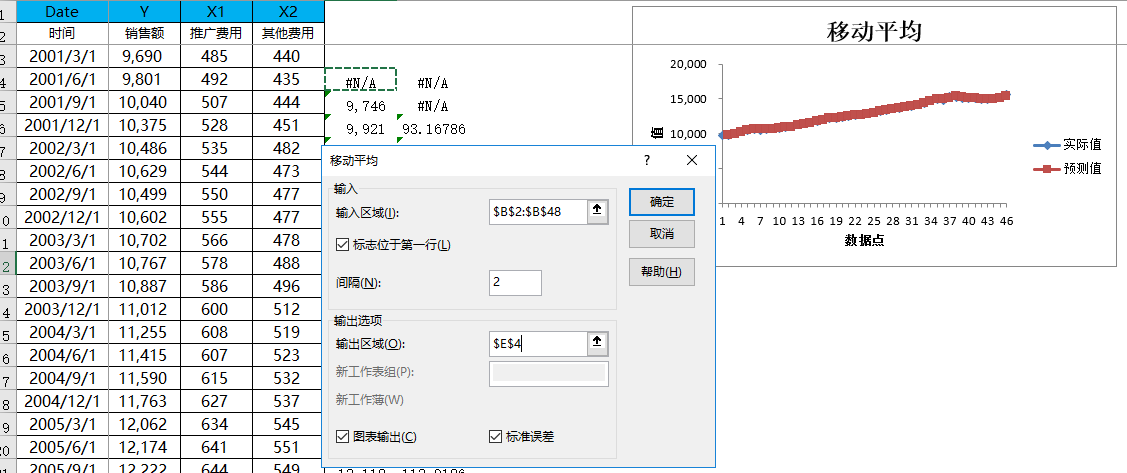Edit the 输出区域 range field
The image size is (1127, 473).
click(x=538, y=344)
